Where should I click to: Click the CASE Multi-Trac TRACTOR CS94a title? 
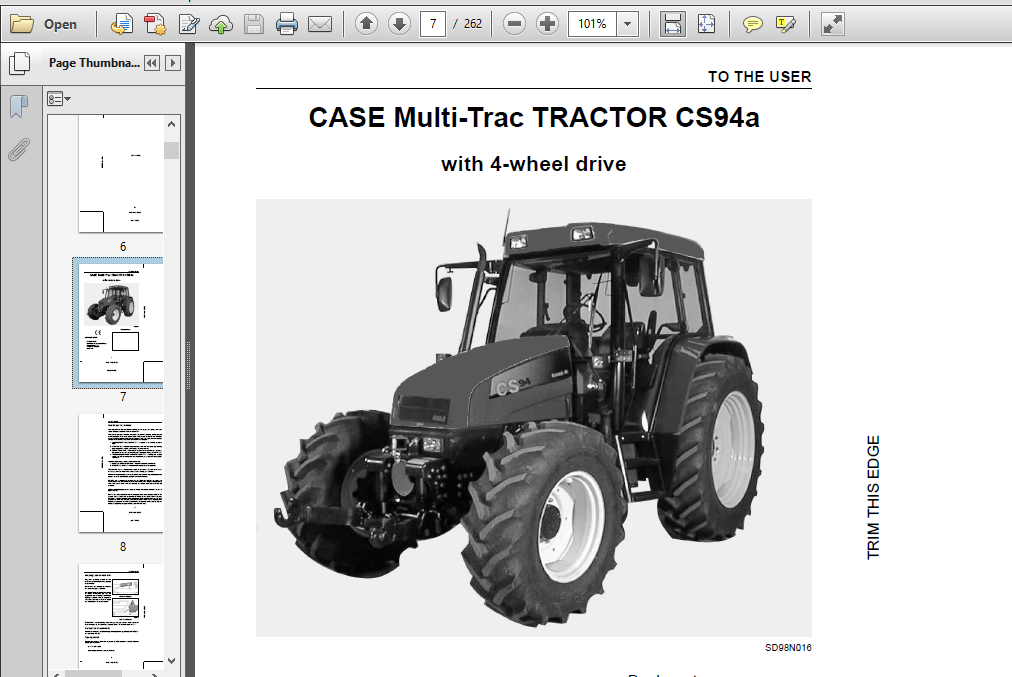pos(534,118)
